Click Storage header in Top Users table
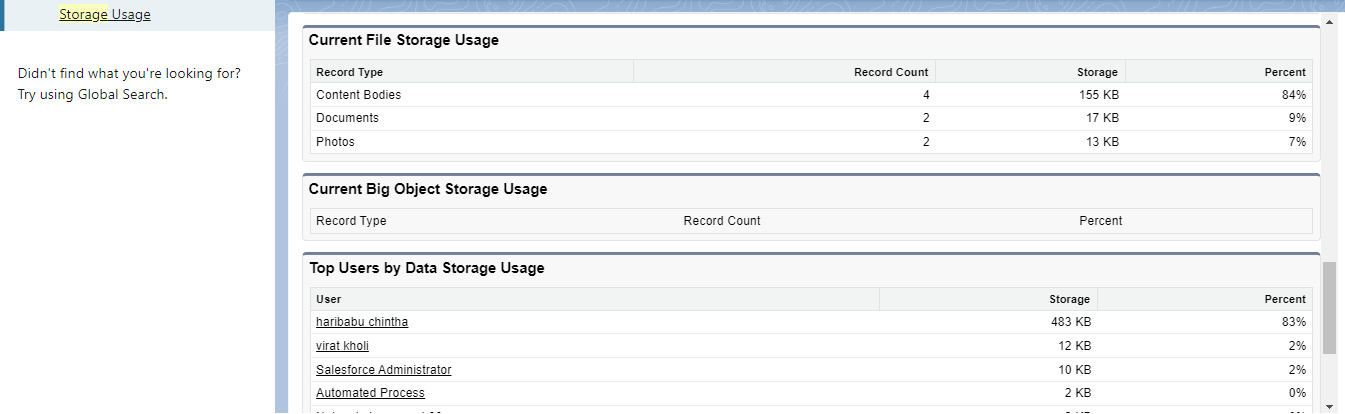The width and height of the screenshot is (1345, 414). [x=1069, y=299]
